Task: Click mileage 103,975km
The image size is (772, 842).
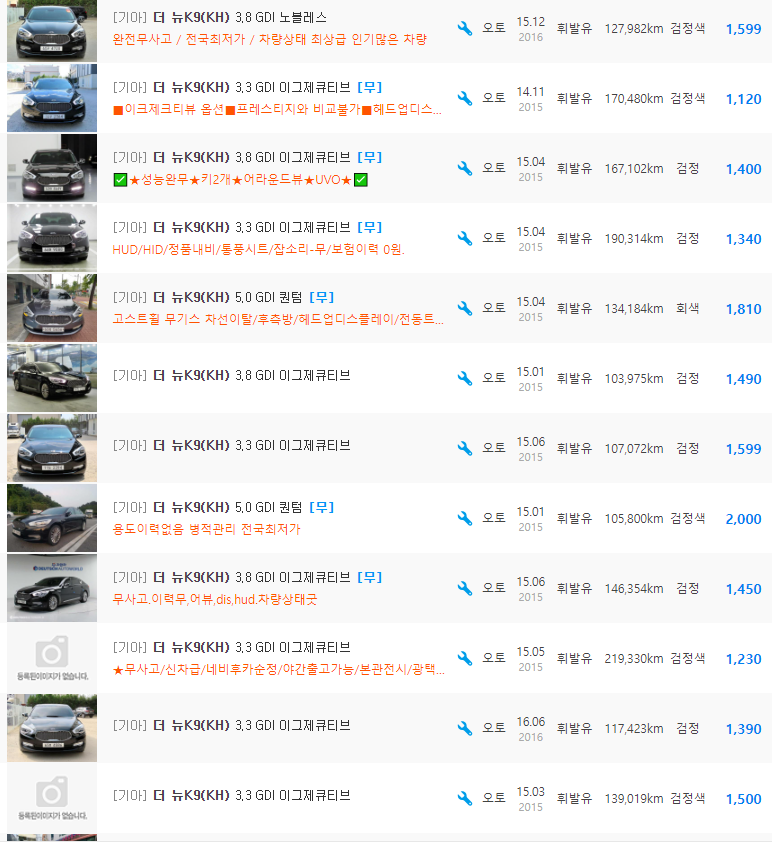Action: click(x=634, y=379)
